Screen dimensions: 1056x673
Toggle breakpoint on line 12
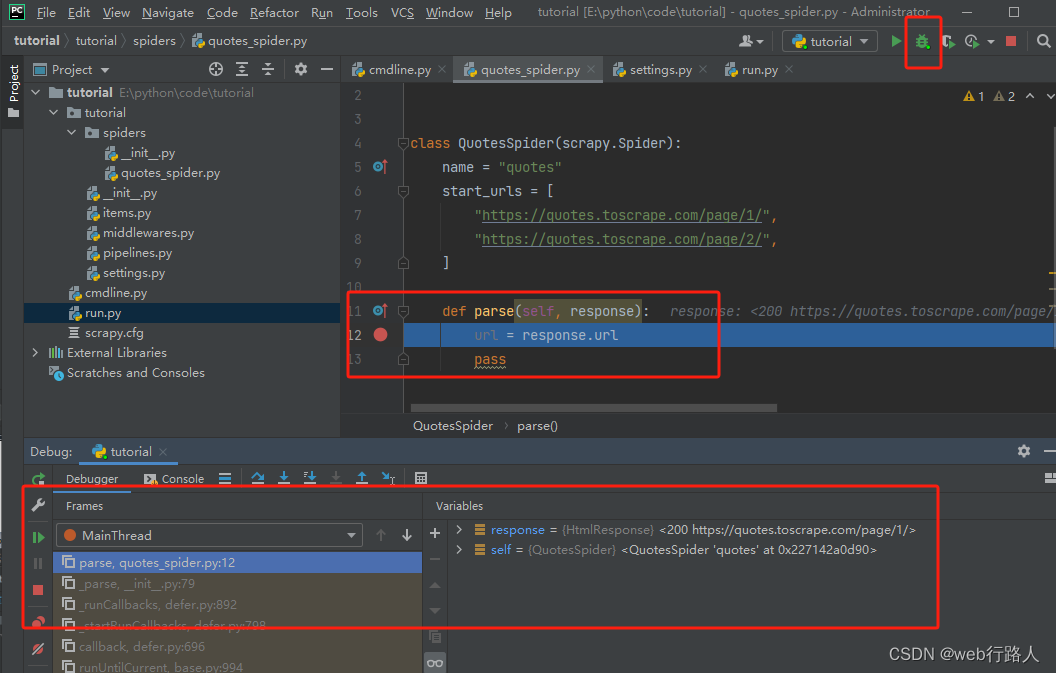381,335
